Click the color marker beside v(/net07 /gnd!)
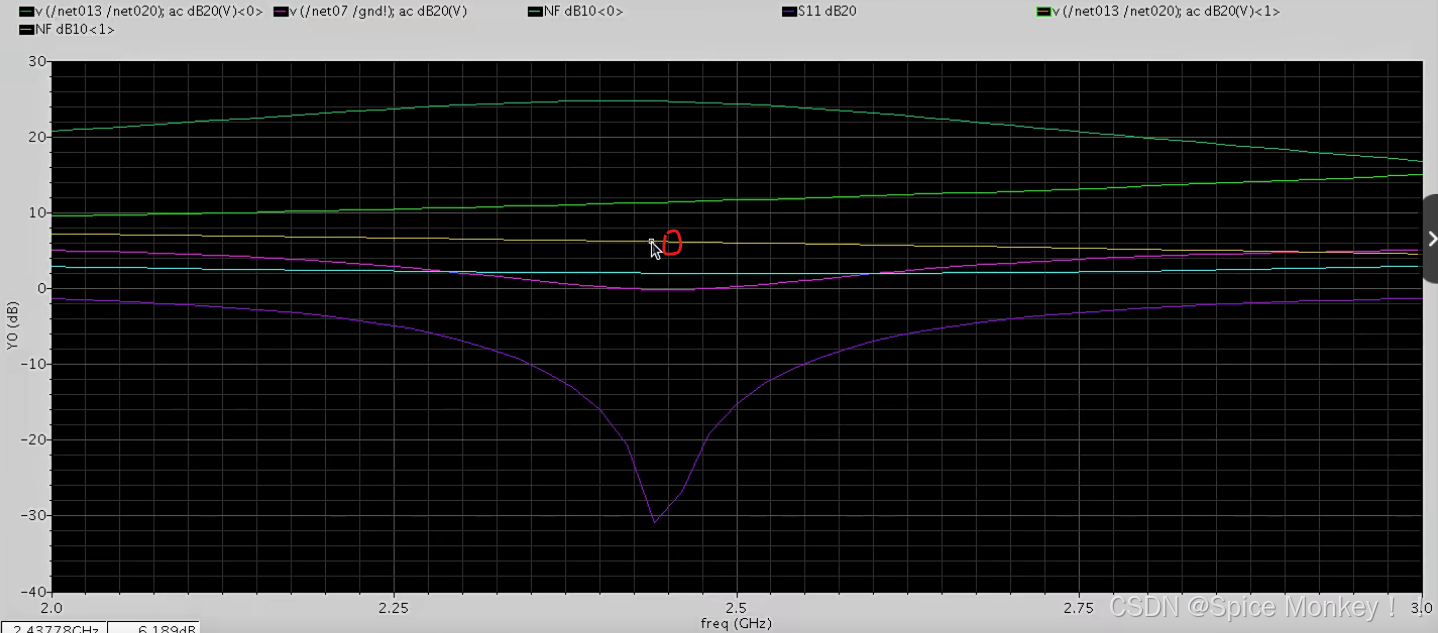The width and height of the screenshot is (1438, 633). coord(281,12)
